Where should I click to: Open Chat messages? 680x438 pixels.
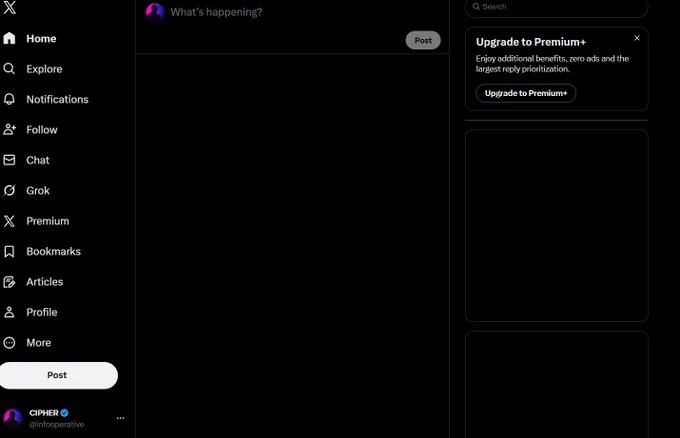[38, 160]
